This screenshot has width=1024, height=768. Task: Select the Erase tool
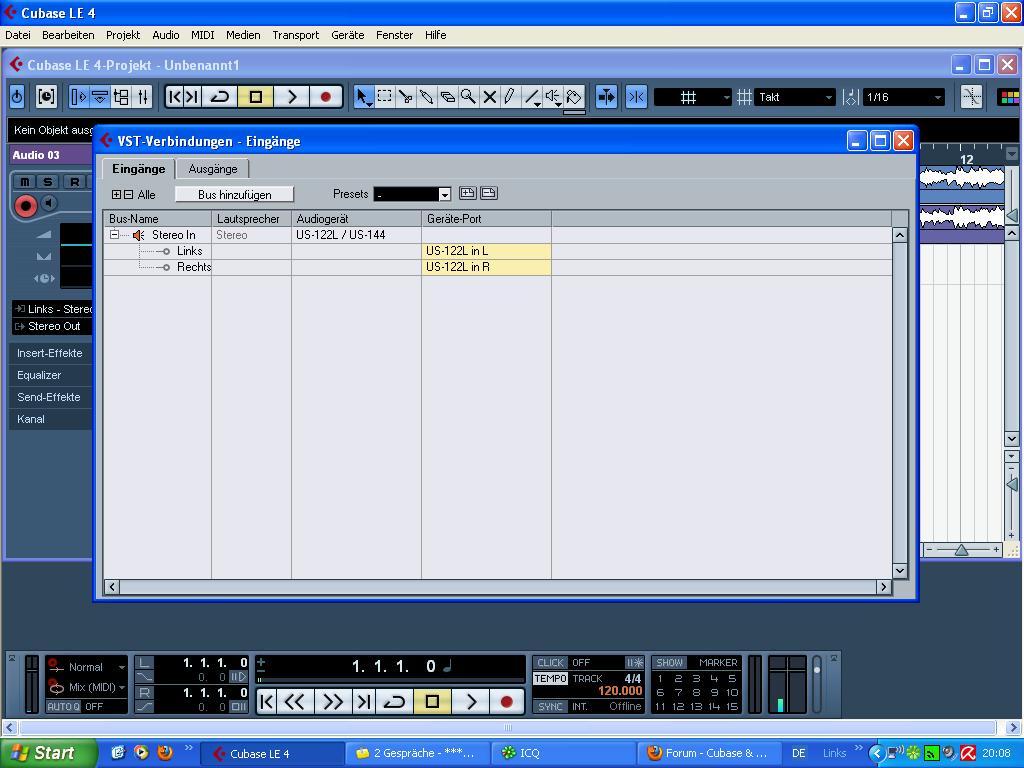(x=447, y=97)
